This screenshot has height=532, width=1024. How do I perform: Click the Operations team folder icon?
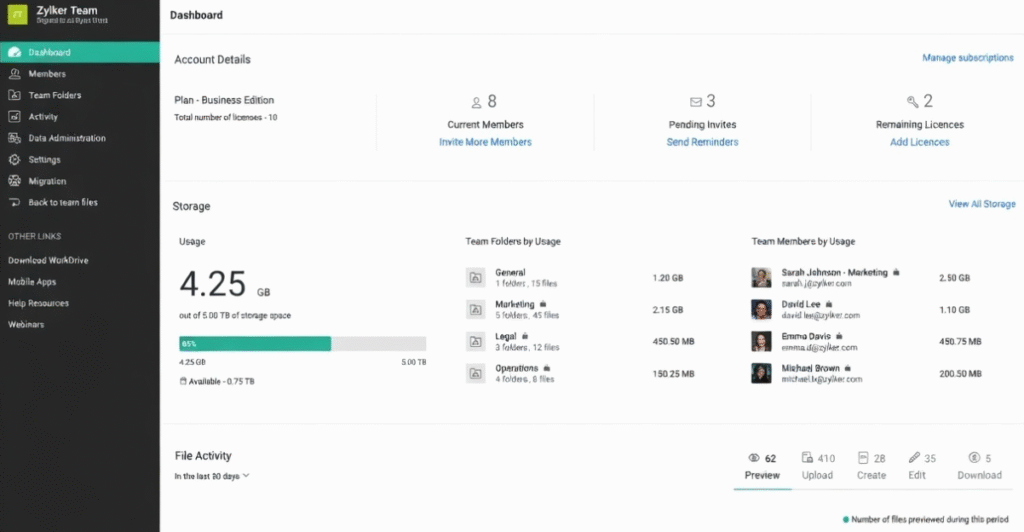click(x=475, y=373)
